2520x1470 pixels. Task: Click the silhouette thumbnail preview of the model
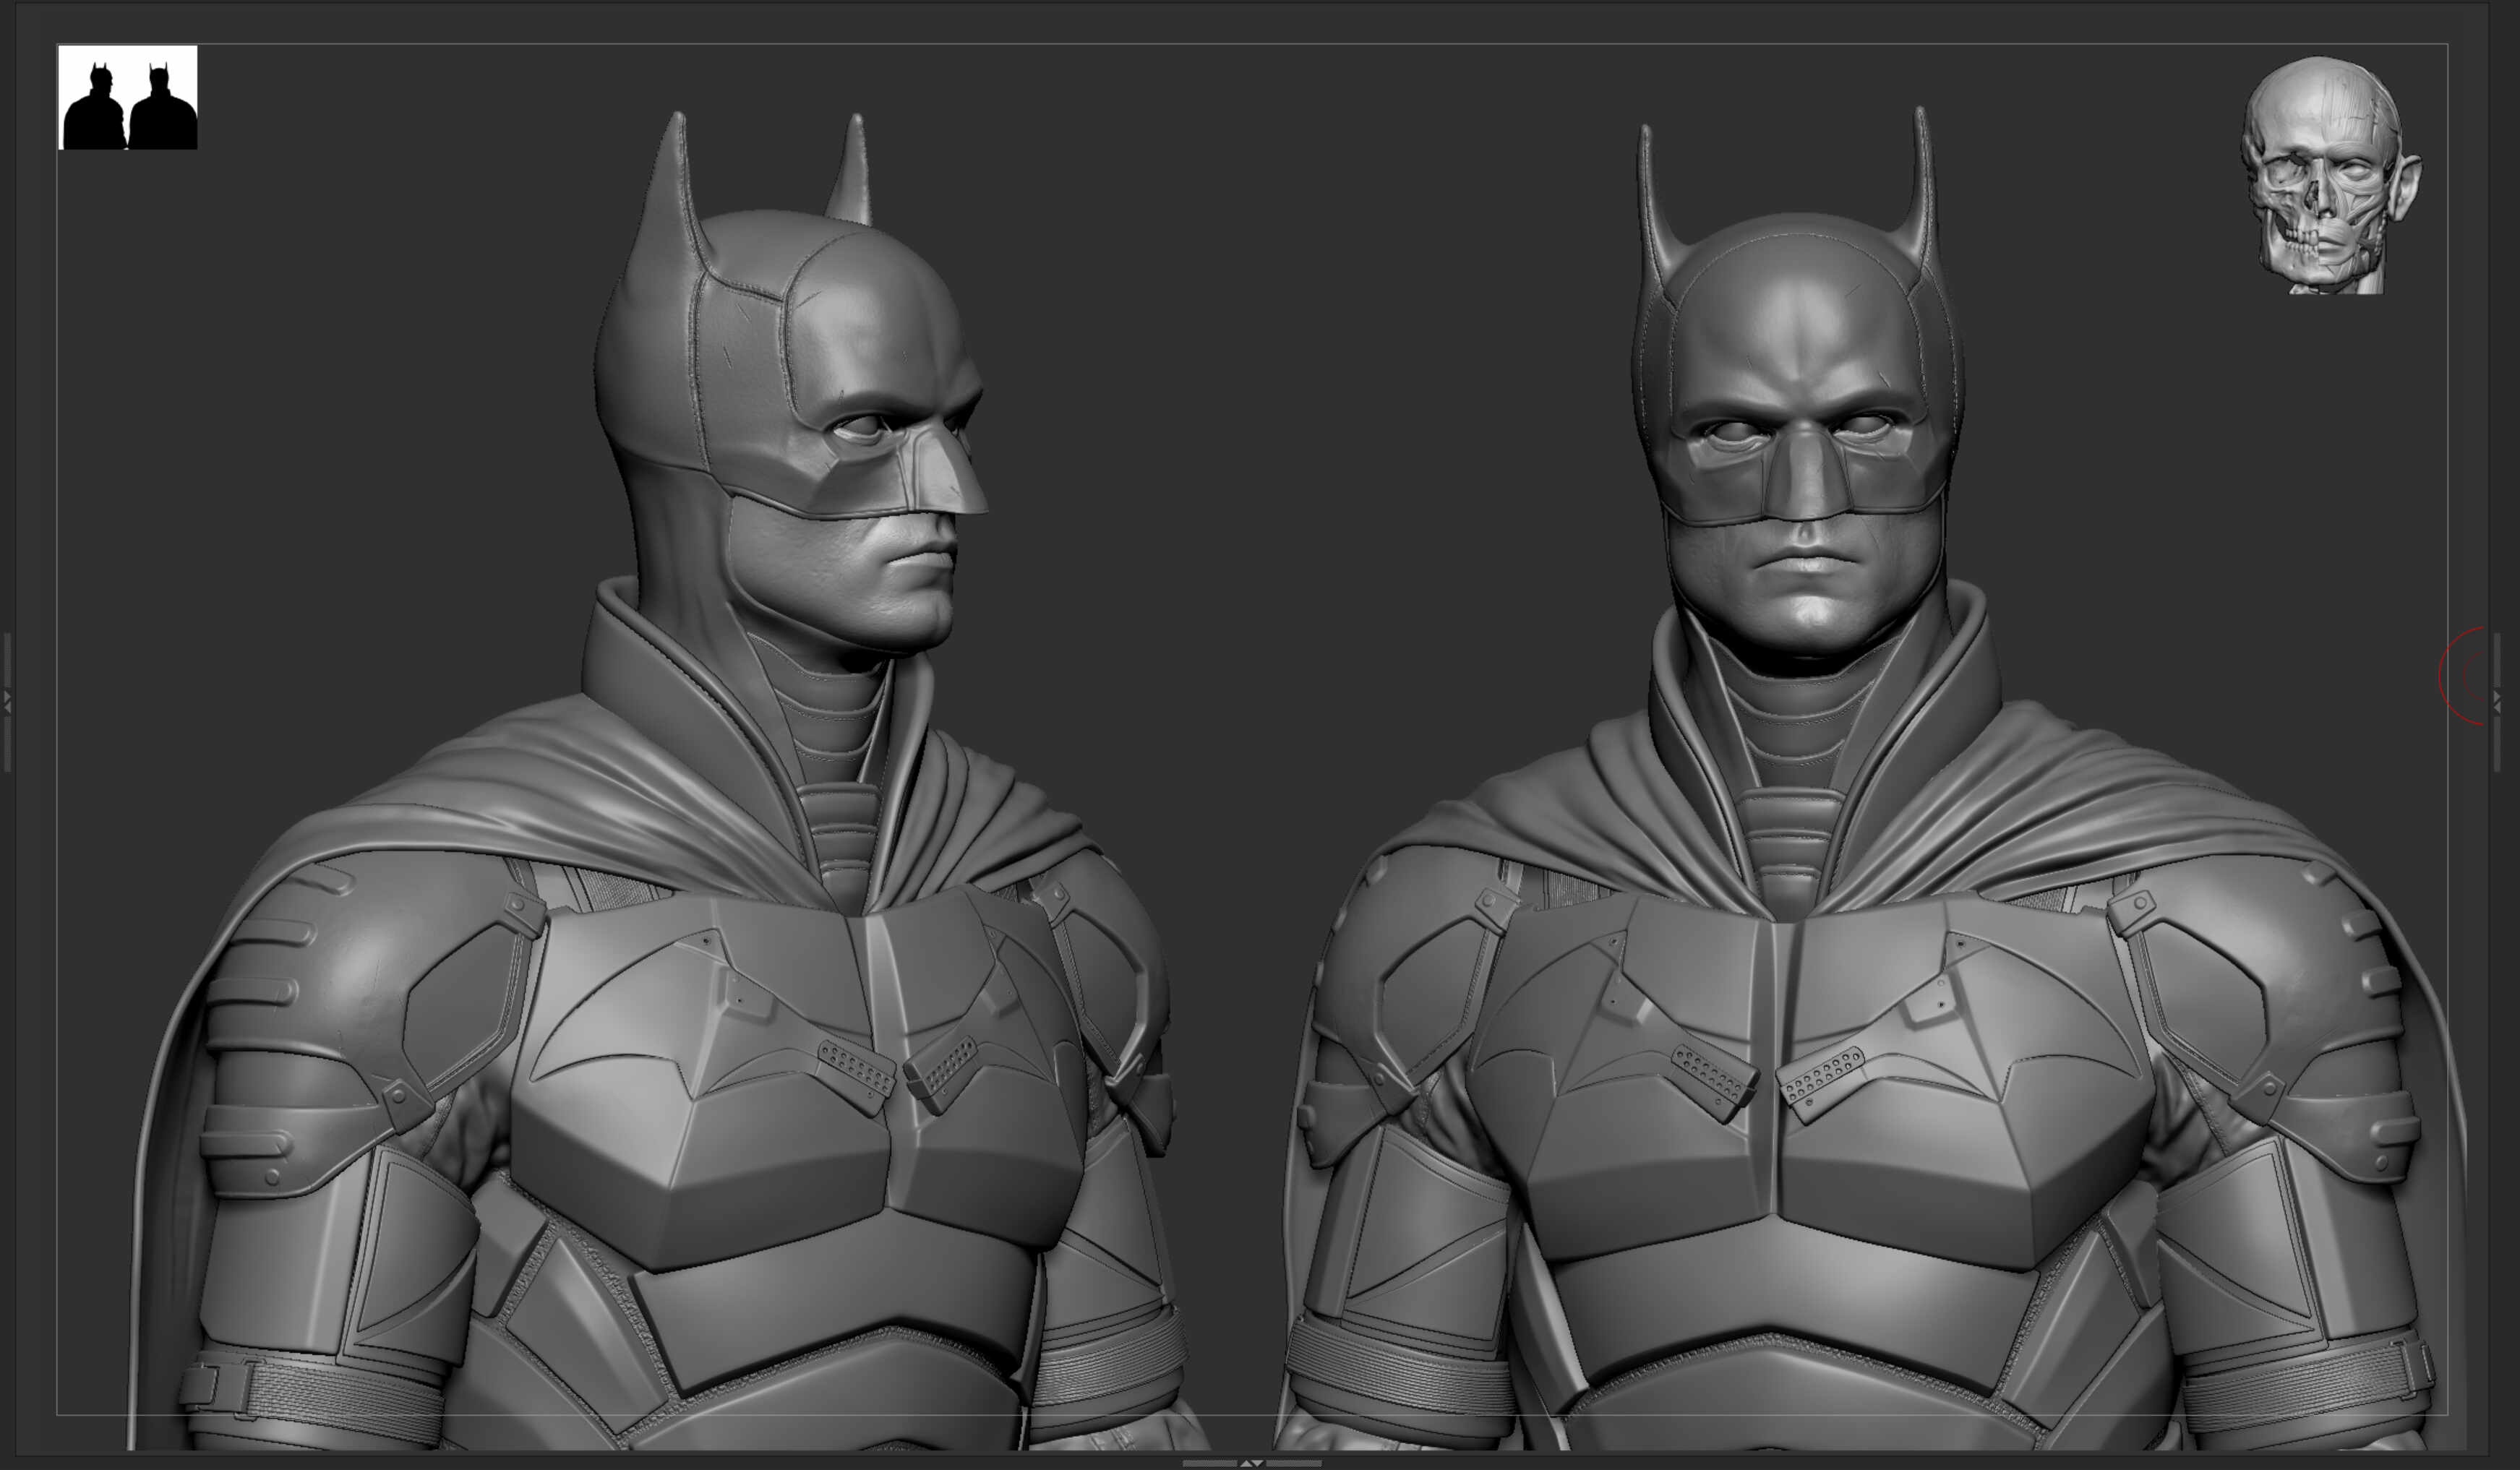pyautogui.click(x=128, y=97)
